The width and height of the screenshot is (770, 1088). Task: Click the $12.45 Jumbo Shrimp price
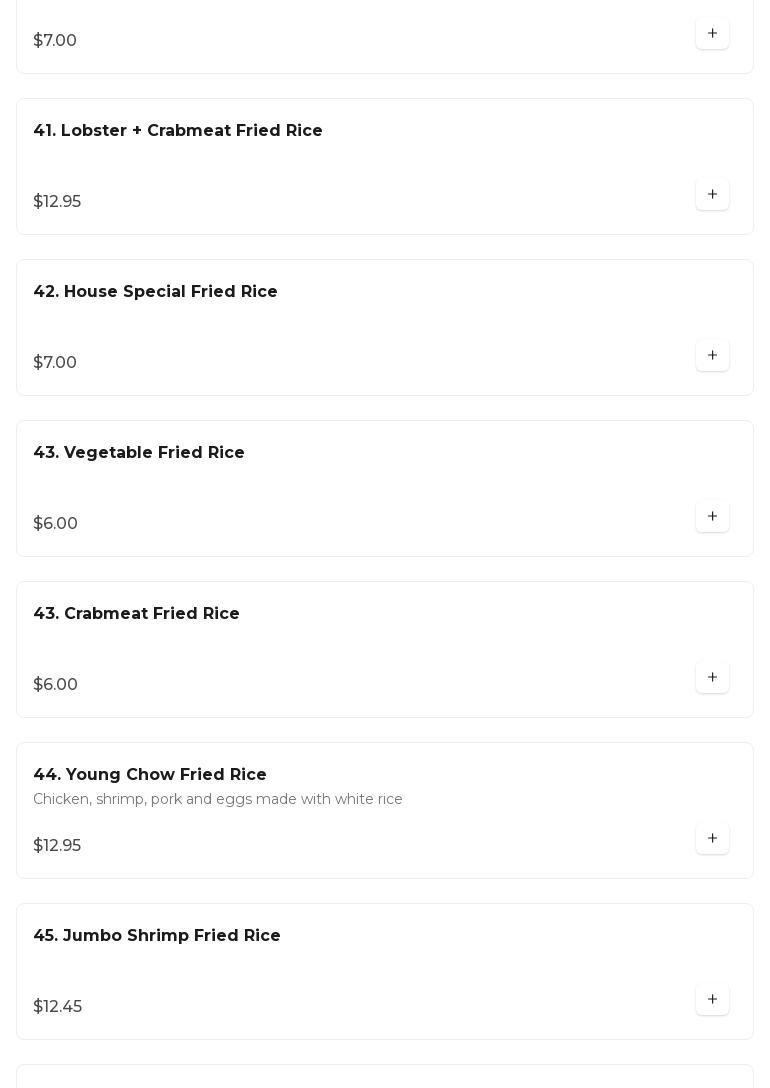point(58,1007)
